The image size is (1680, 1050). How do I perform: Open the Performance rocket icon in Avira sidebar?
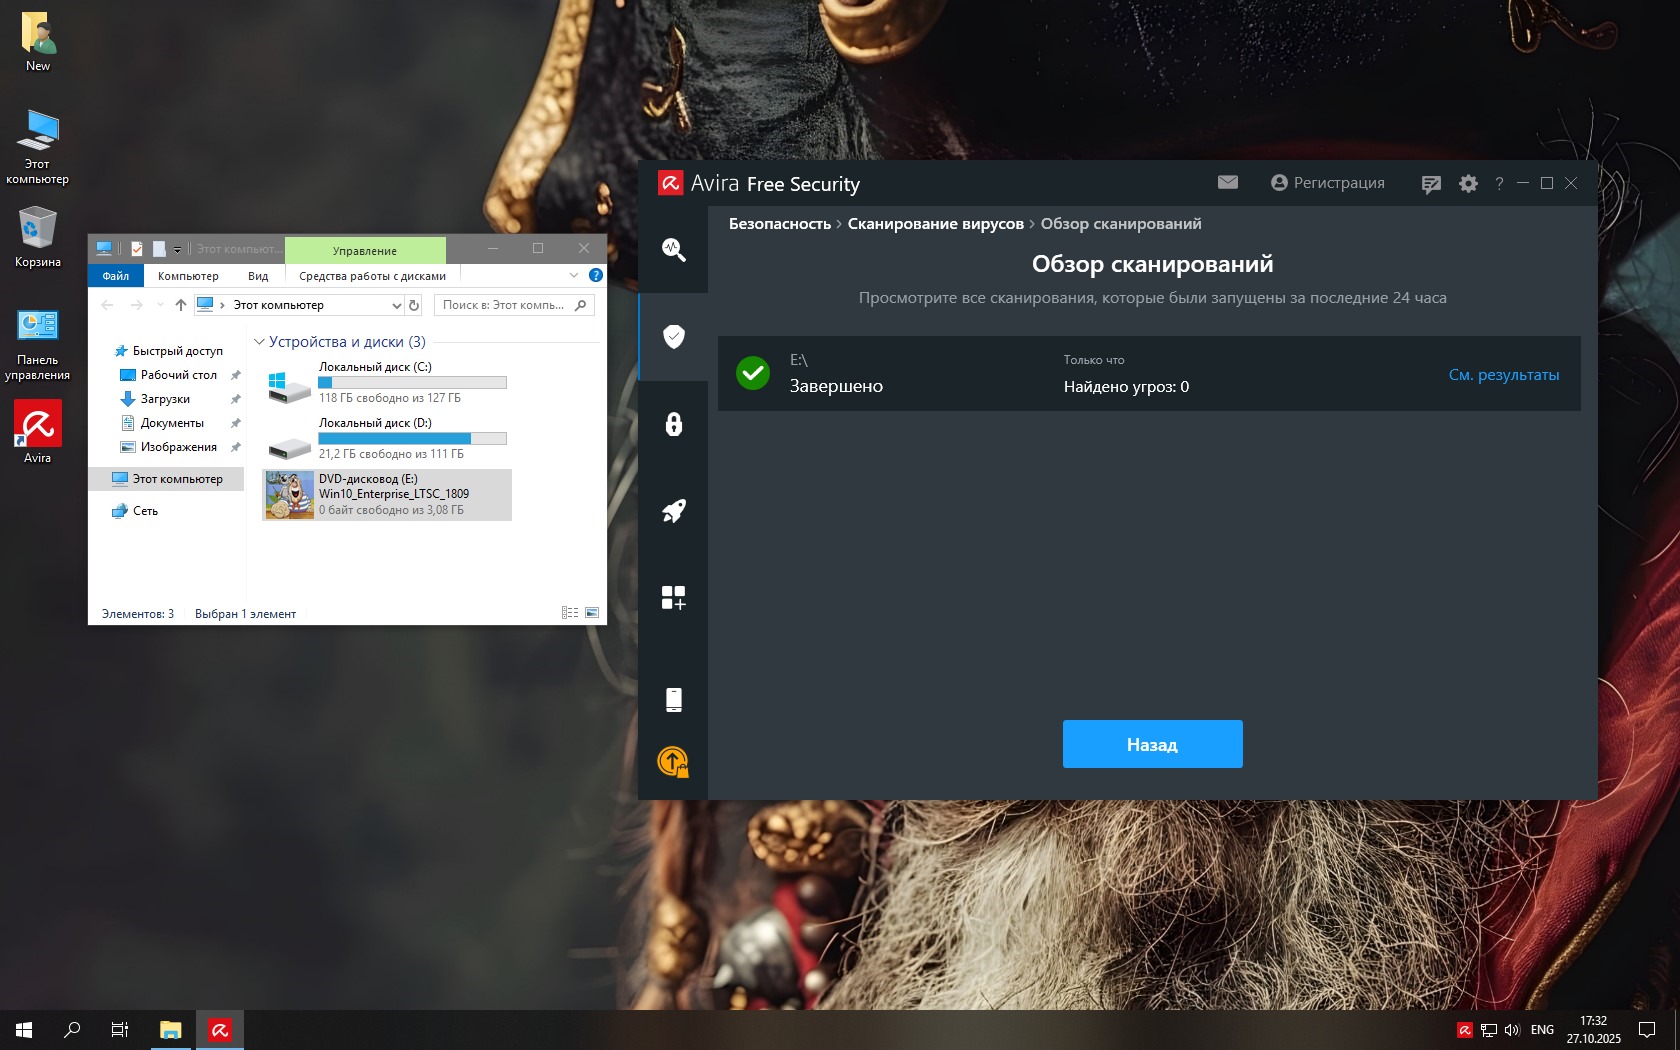tap(673, 511)
